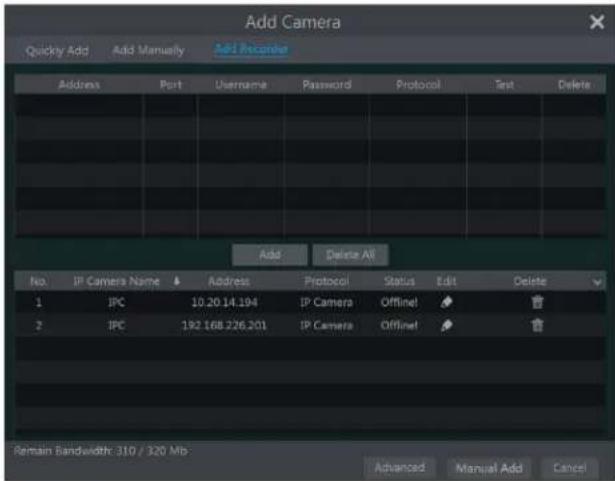Delete the camera at 192.168.226.201
This screenshot has width=615, height=481.
tap(537, 325)
